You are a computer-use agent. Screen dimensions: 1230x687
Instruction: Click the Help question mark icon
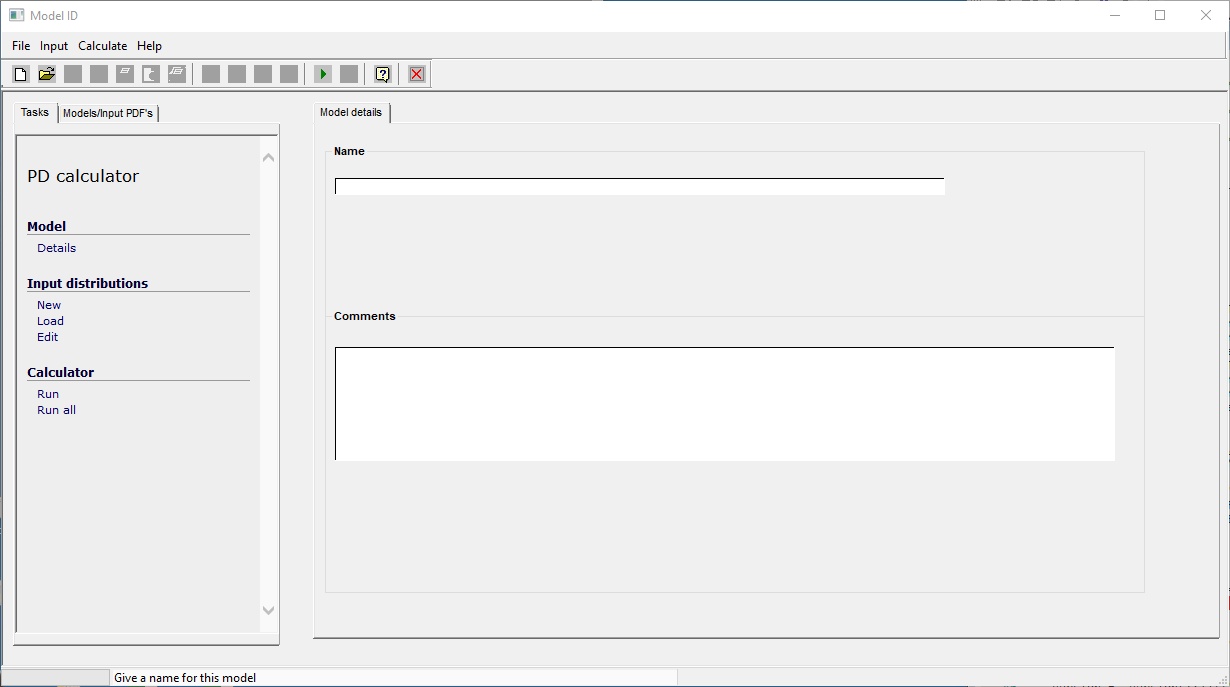point(382,74)
